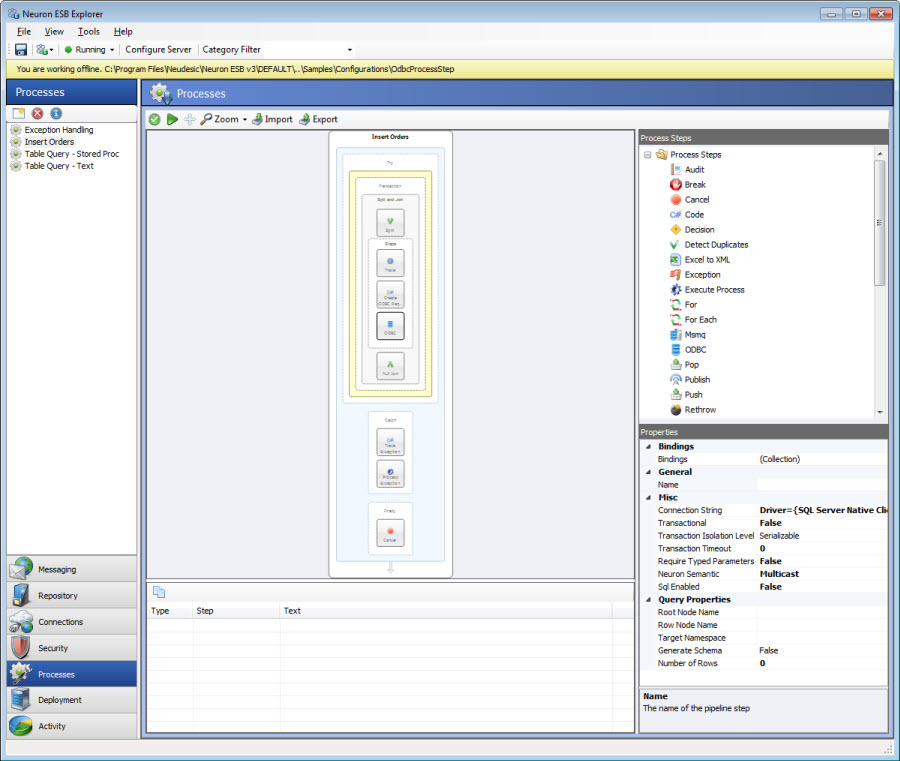Open the server connection icon dropdown
Image resolution: width=900 pixels, height=761 pixels.
(x=45, y=50)
